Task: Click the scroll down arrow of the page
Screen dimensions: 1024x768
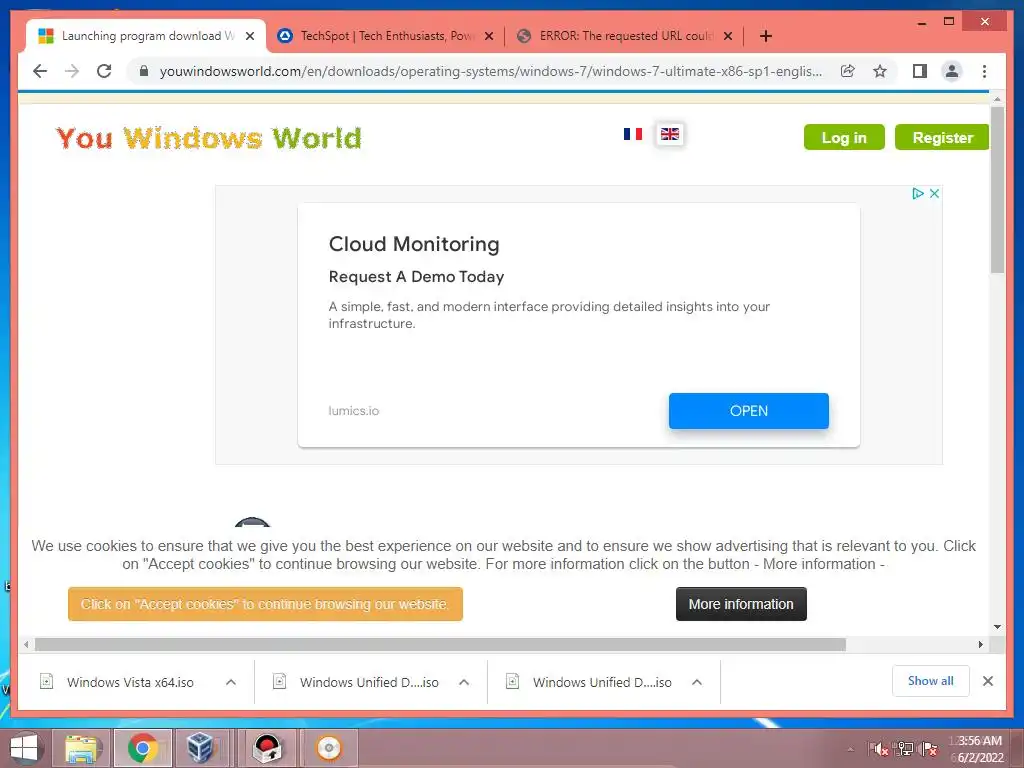Action: point(997,627)
